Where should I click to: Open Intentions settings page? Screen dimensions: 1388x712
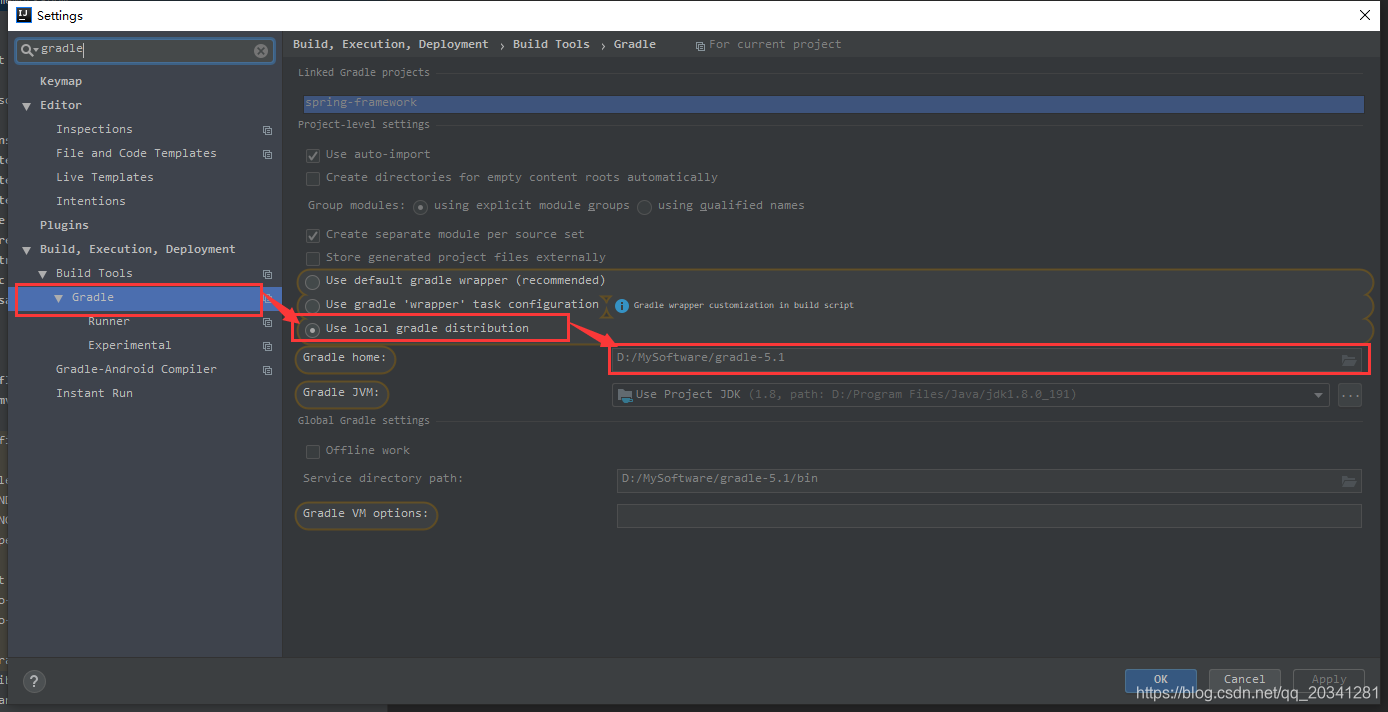click(91, 201)
